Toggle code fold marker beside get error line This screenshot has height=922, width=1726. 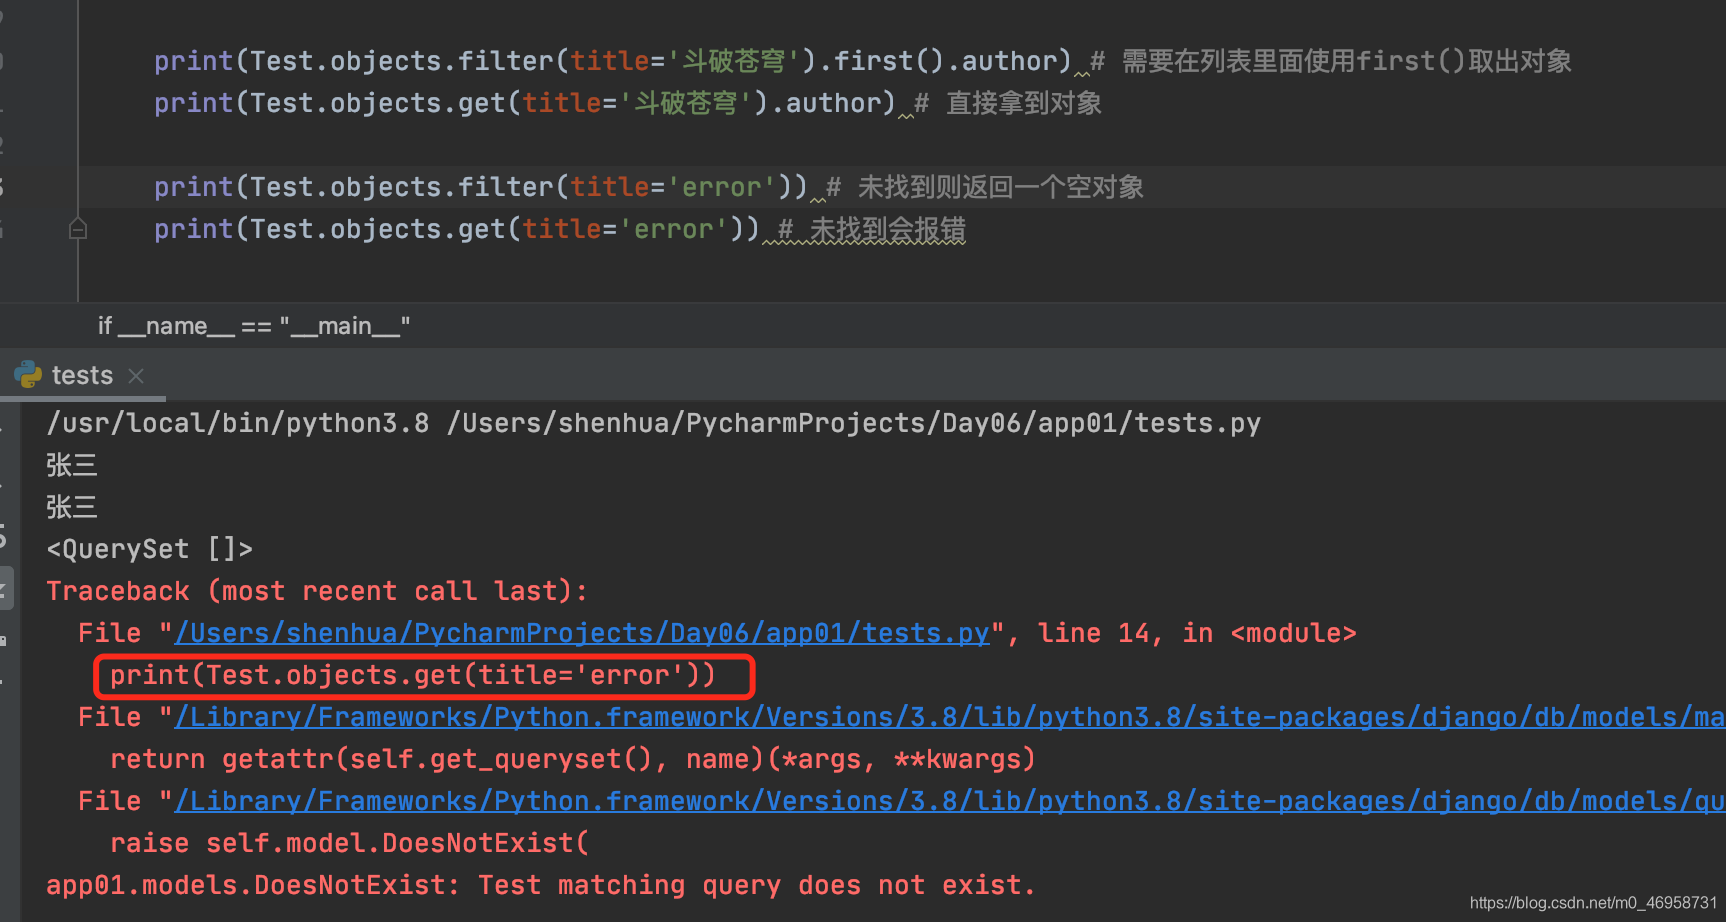pos(78,229)
